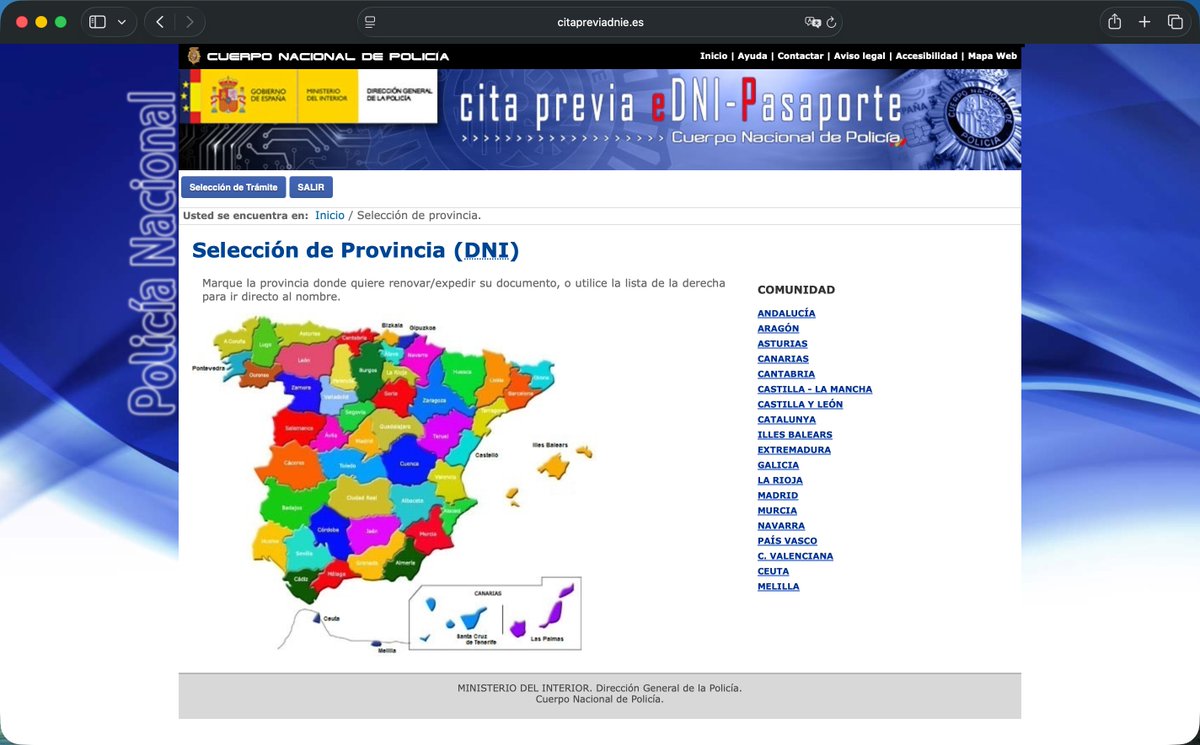Click the Barcelona province on the map
Image resolution: width=1200 pixels, height=745 pixels.
tap(520, 393)
